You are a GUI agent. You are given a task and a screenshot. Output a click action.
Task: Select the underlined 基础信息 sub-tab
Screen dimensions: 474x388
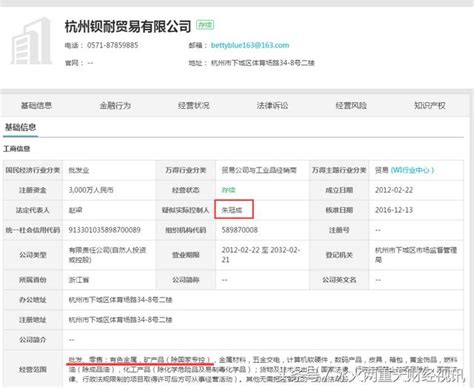point(20,127)
